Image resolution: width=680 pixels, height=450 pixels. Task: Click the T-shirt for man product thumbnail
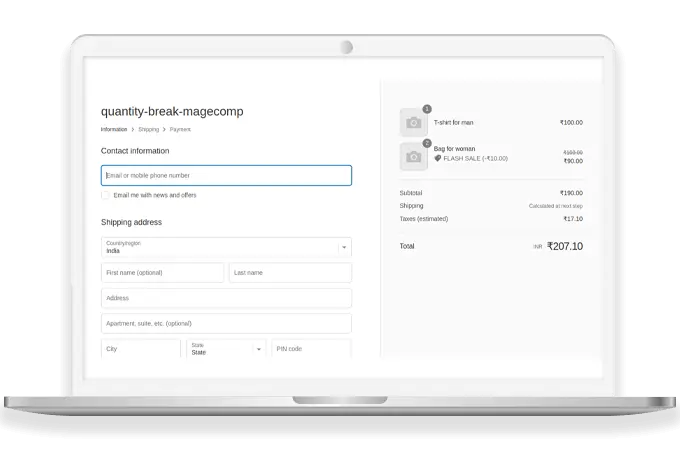[x=413, y=123]
